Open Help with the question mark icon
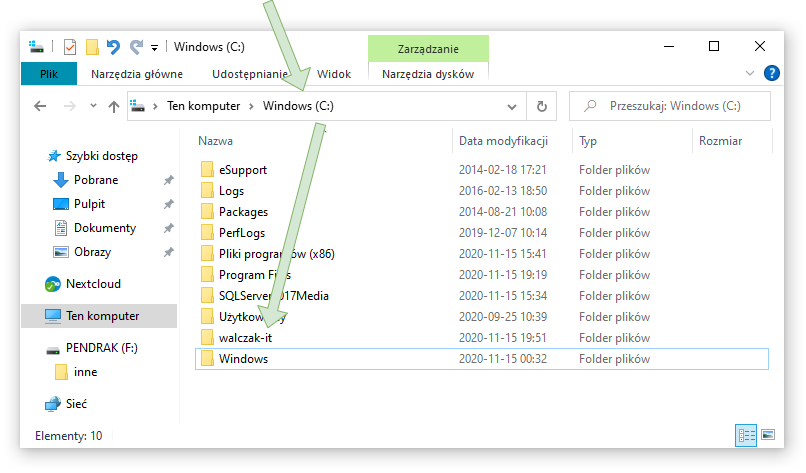 coord(772,73)
